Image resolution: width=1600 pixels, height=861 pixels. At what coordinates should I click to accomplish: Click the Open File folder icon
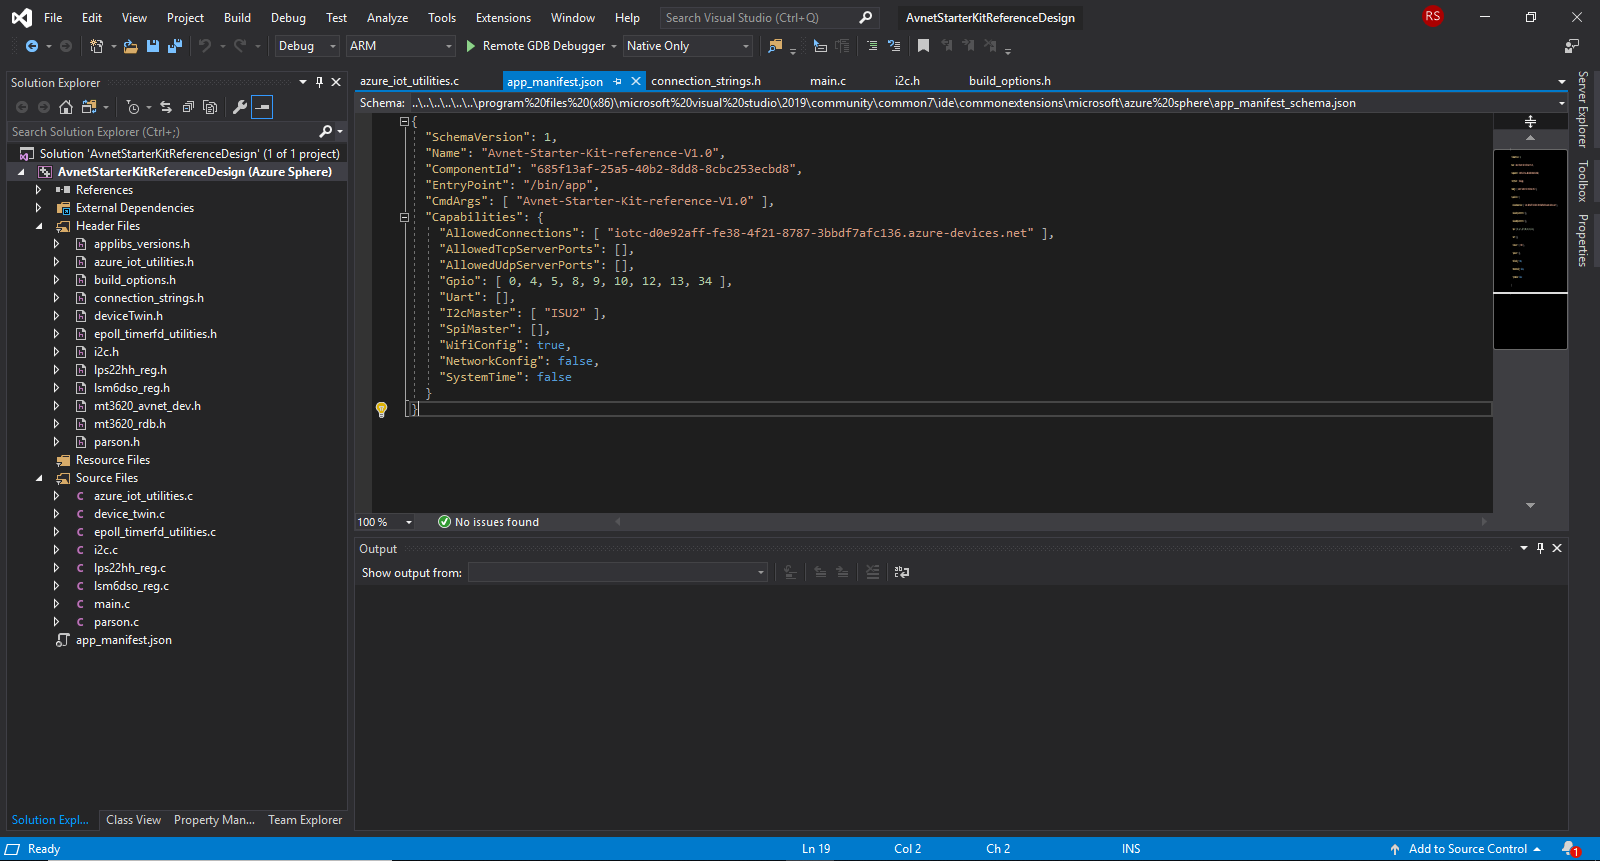point(131,46)
